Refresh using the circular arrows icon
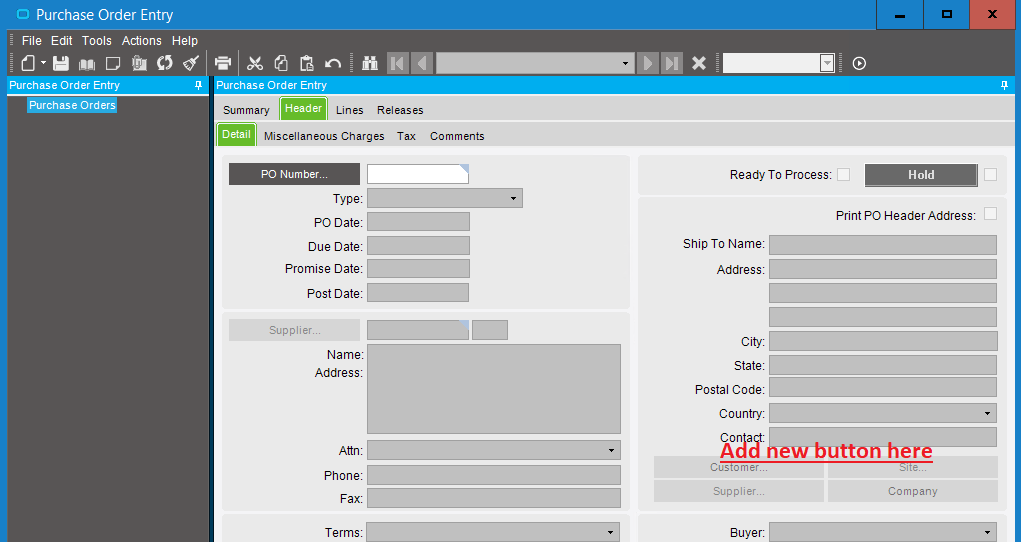Image resolution: width=1021 pixels, height=542 pixels. tap(165, 63)
